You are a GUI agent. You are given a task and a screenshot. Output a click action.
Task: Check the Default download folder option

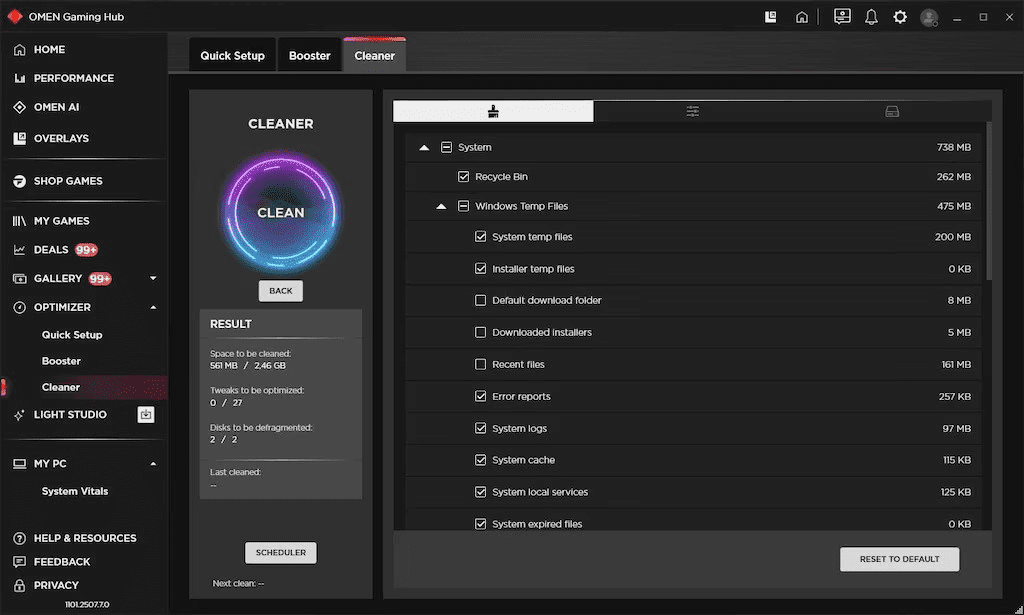tap(481, 301)
